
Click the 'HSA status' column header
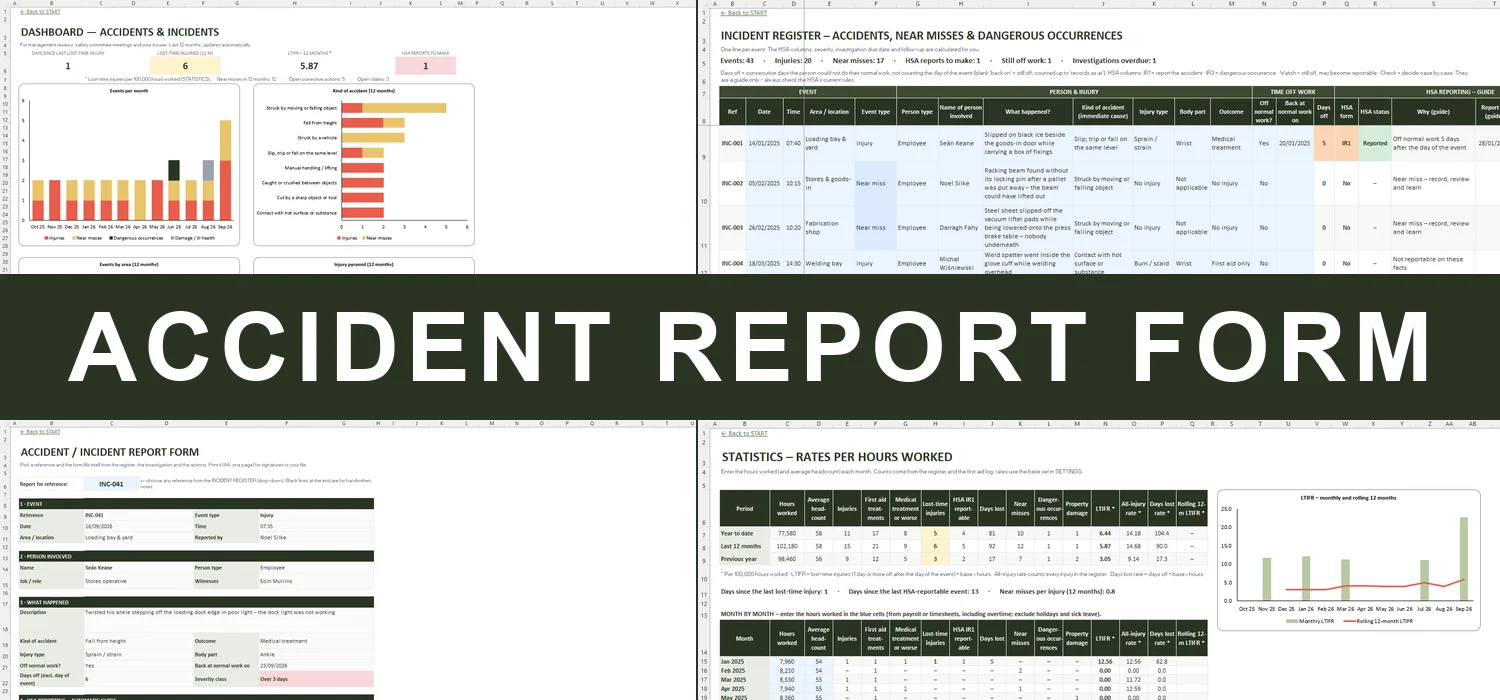pyautogui.click(x=1375, y=111)
